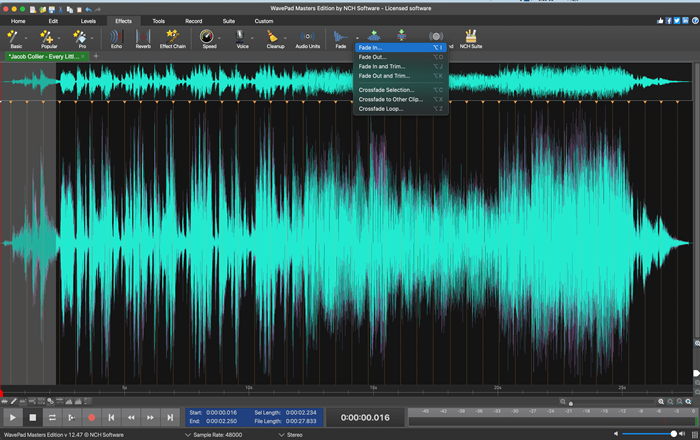Open the Voice effects microphone

coord(241,38)
